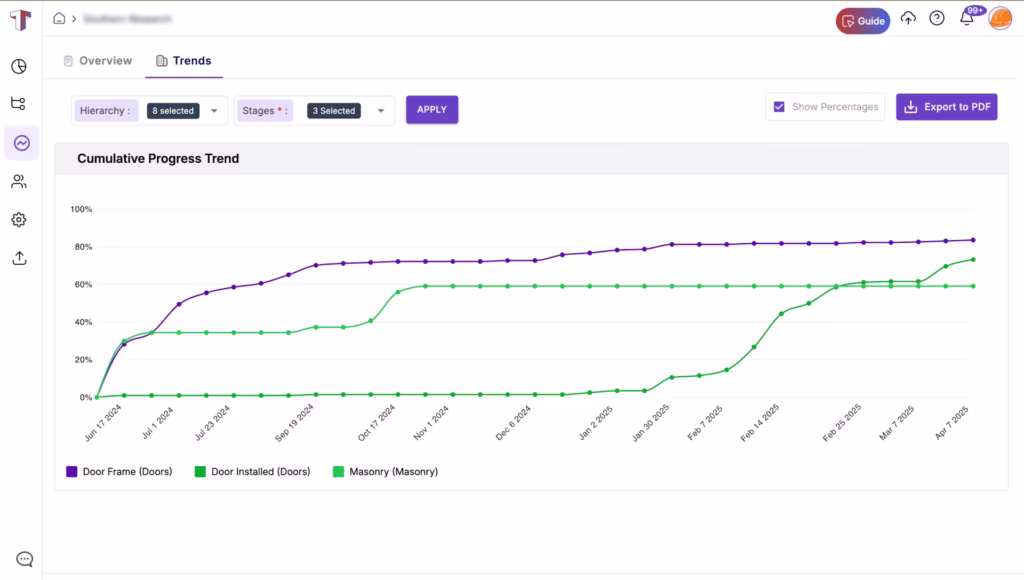Click Export to PDF button
1024x580 pixels.
pos(946,106)
